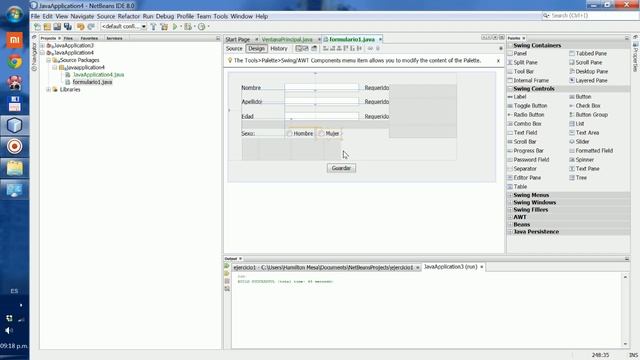Activate Connection Mode in the designer toolbar
Image resolution: width=640 pixels, height=360 pixels.
pos(305,49)
